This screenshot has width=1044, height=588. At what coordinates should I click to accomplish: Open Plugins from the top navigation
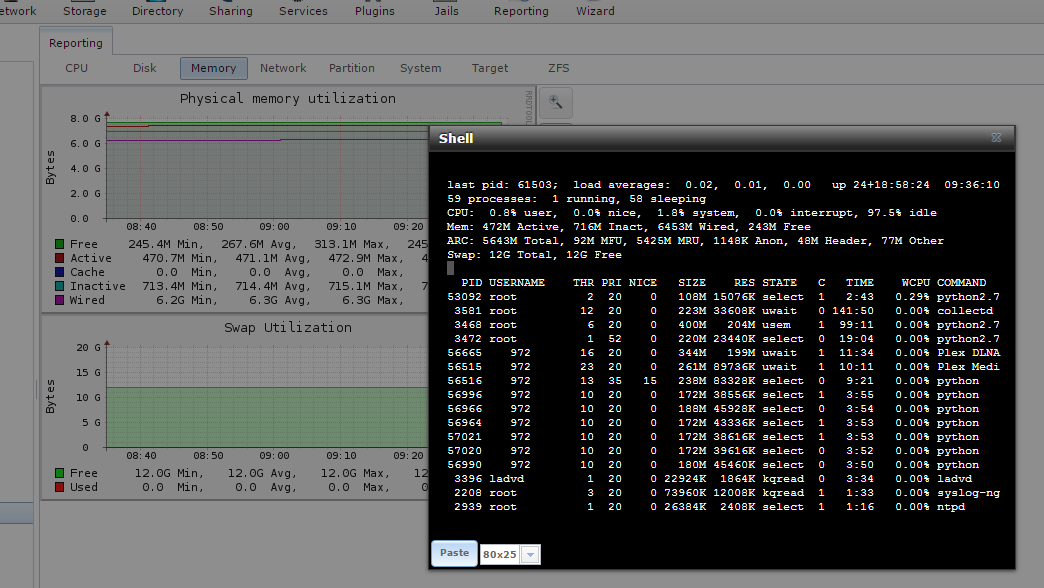click(x=375, y=11)
